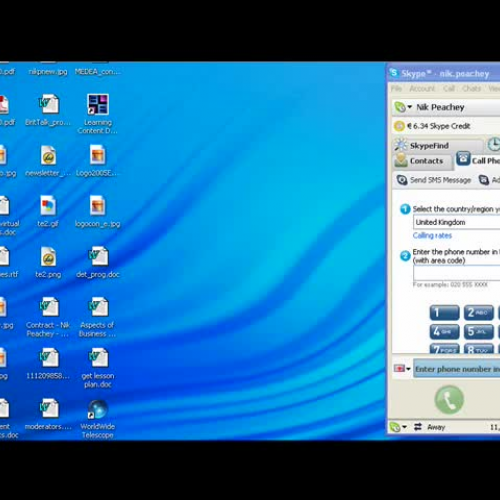Click the history clock tab icon

[494, 144]
